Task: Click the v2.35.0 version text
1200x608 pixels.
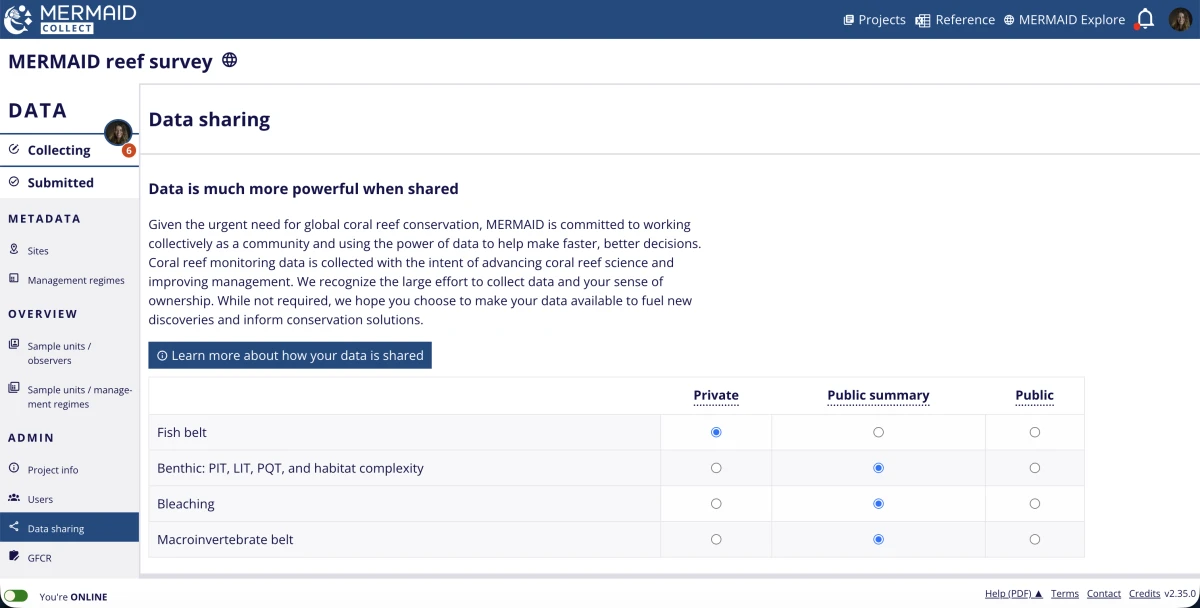Action: [1179, 594]
